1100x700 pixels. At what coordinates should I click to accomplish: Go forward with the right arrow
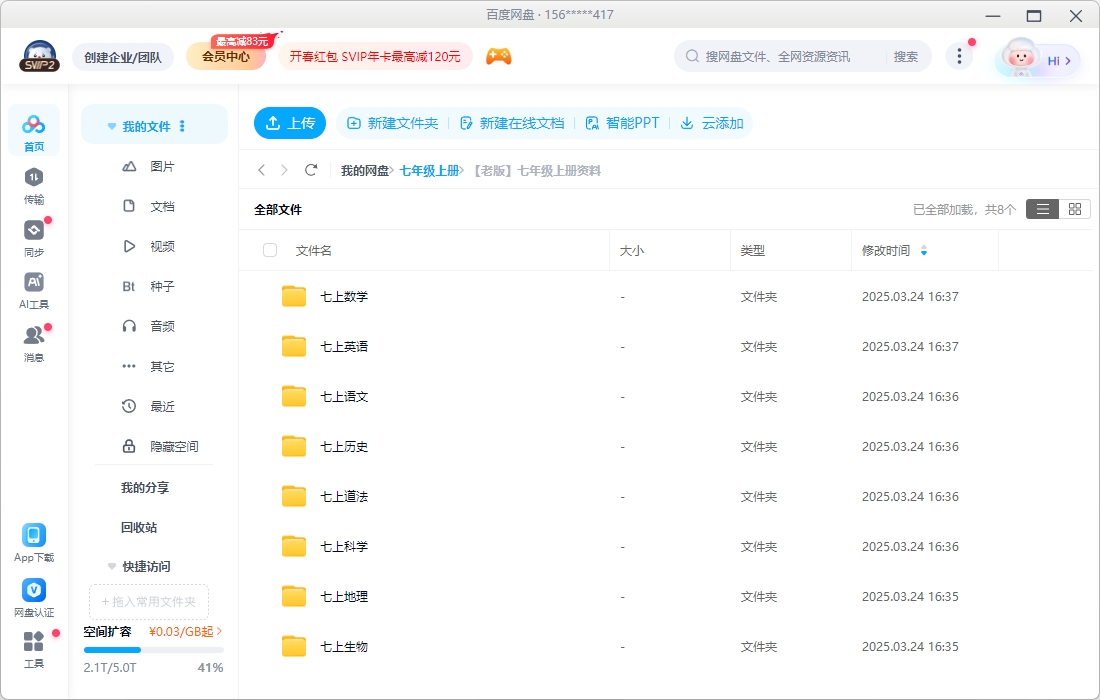[284, 170]
